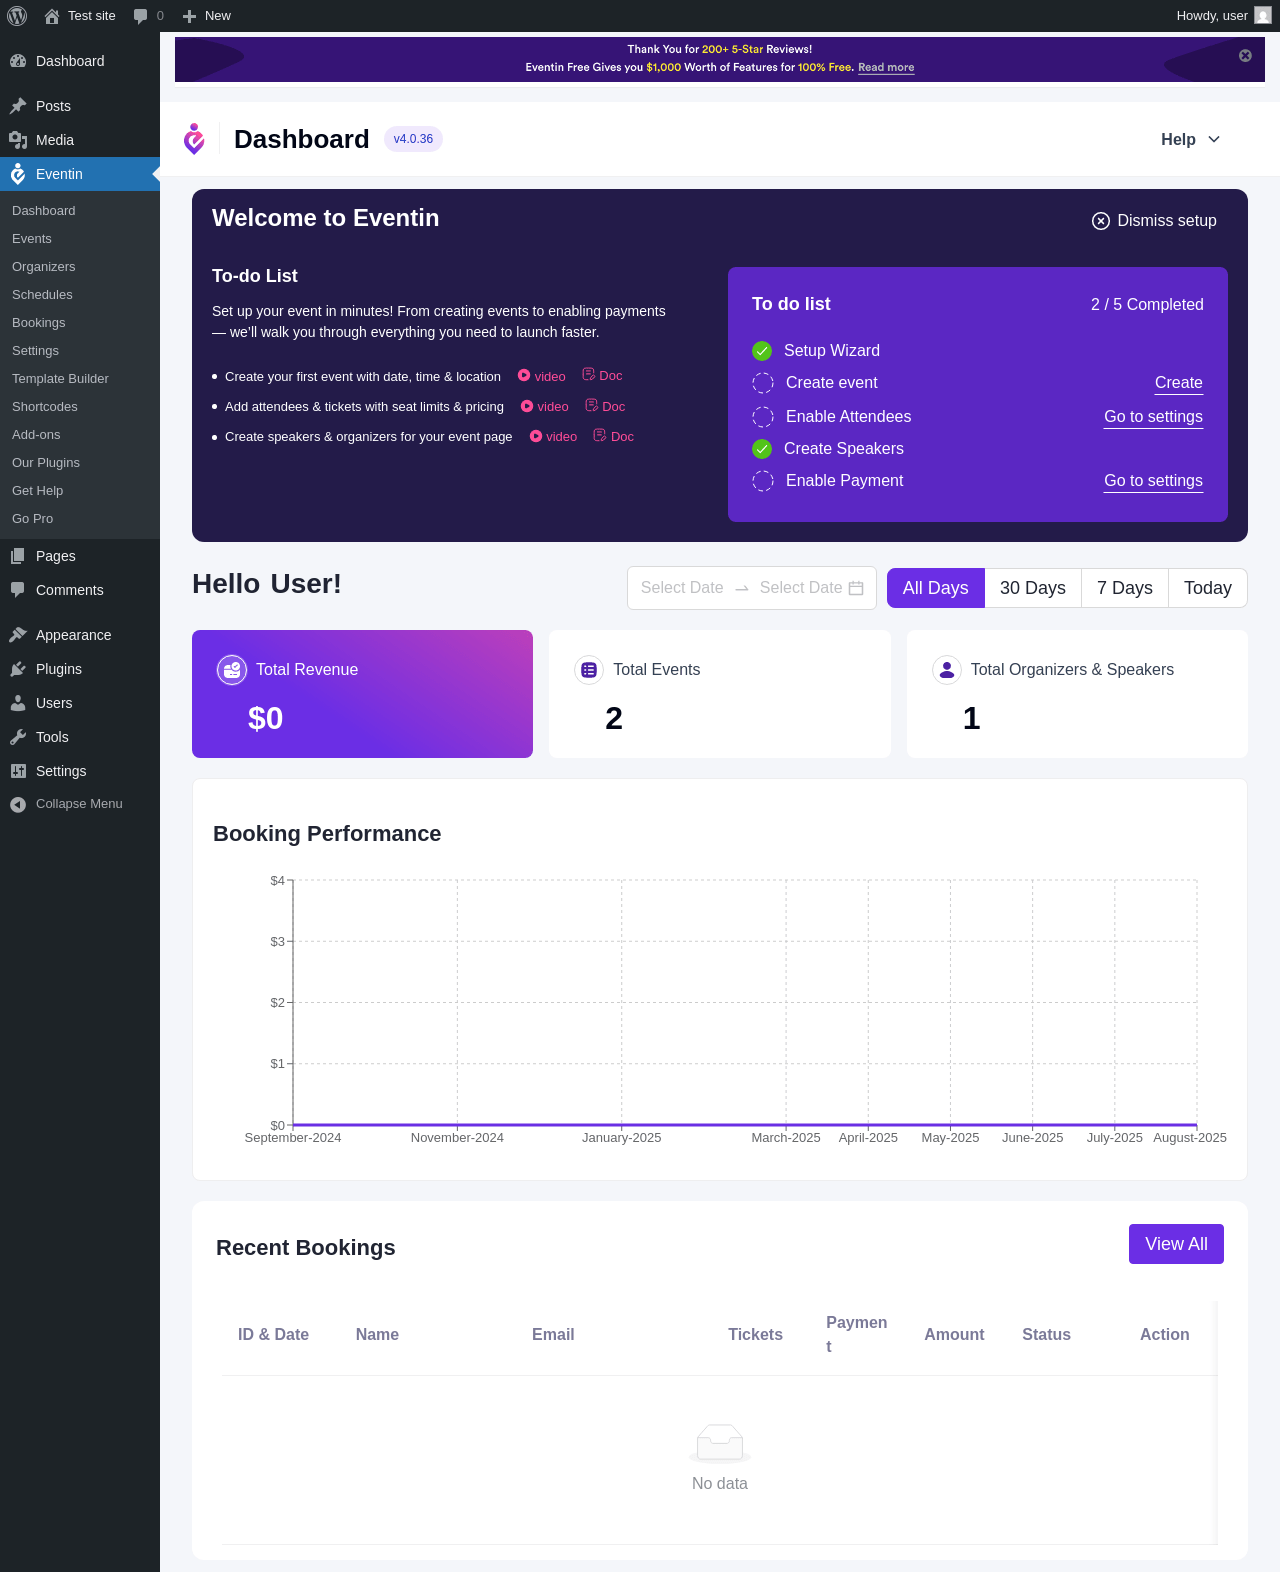Click the Howdy, user account text
Image resolution: width=1280 pixels, height=1572 pixels.
click(x=1212, y=16)
